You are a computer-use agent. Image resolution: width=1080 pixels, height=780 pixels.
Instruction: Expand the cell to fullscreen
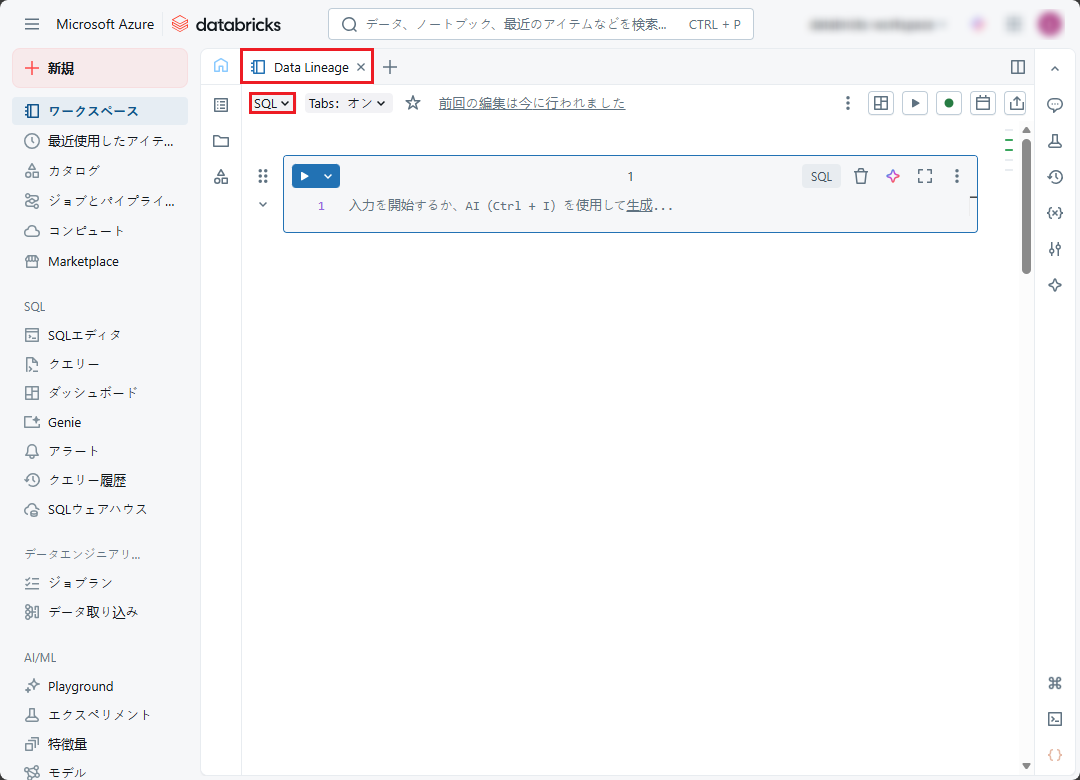point(925,176)
